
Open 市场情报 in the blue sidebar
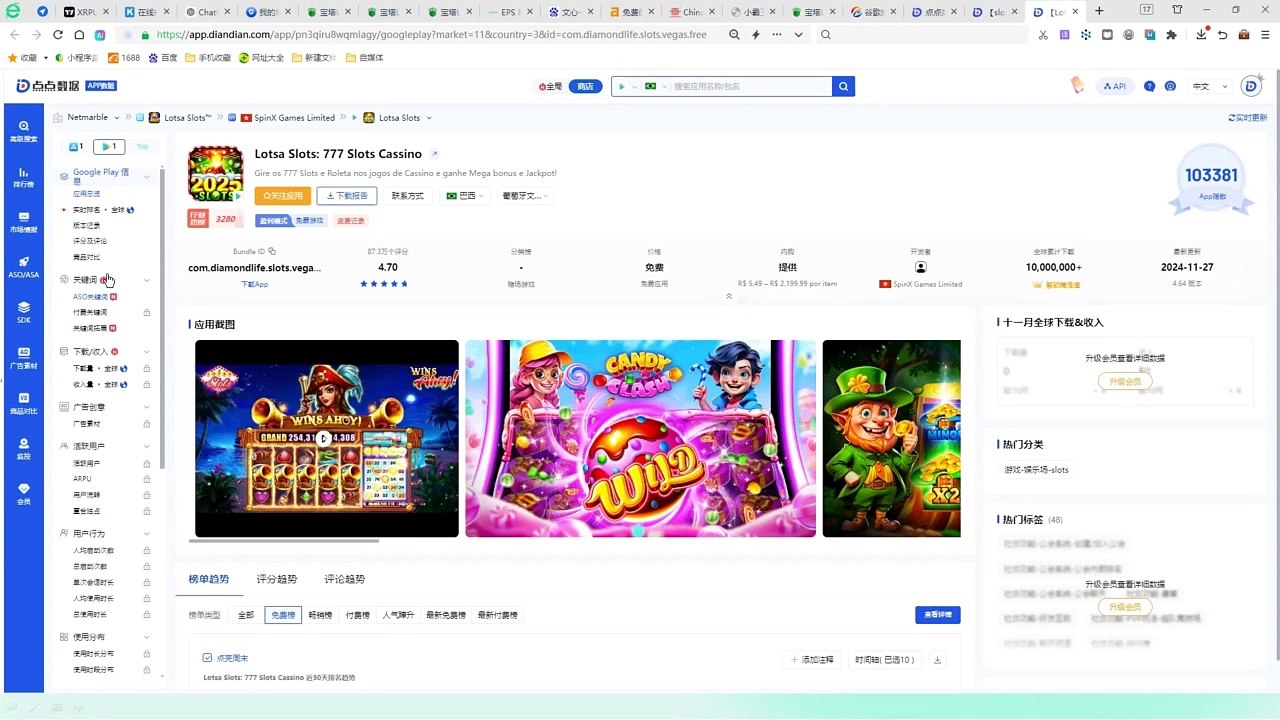pos(23,222)
